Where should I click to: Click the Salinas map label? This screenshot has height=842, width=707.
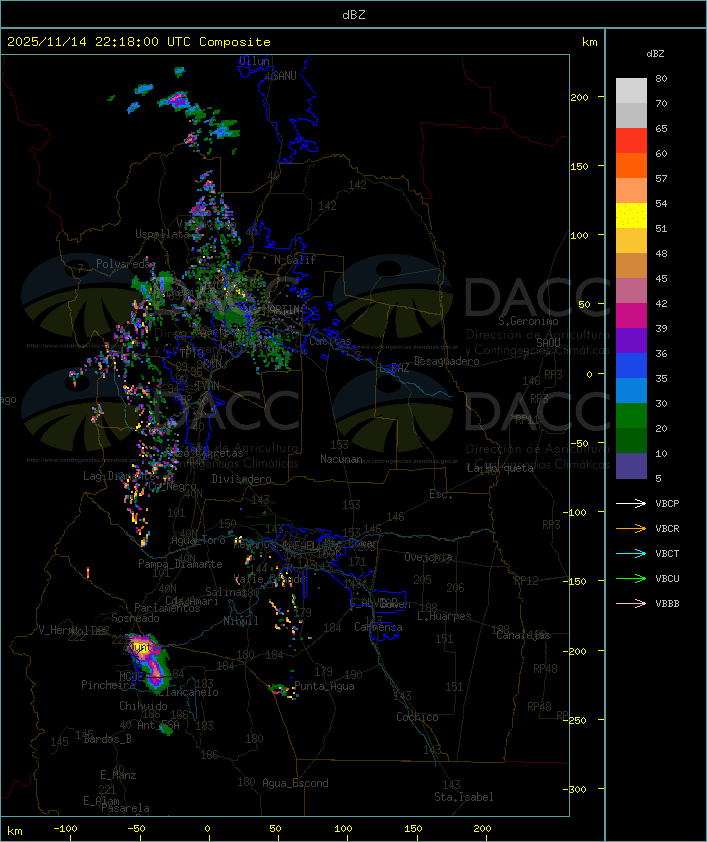226,592
